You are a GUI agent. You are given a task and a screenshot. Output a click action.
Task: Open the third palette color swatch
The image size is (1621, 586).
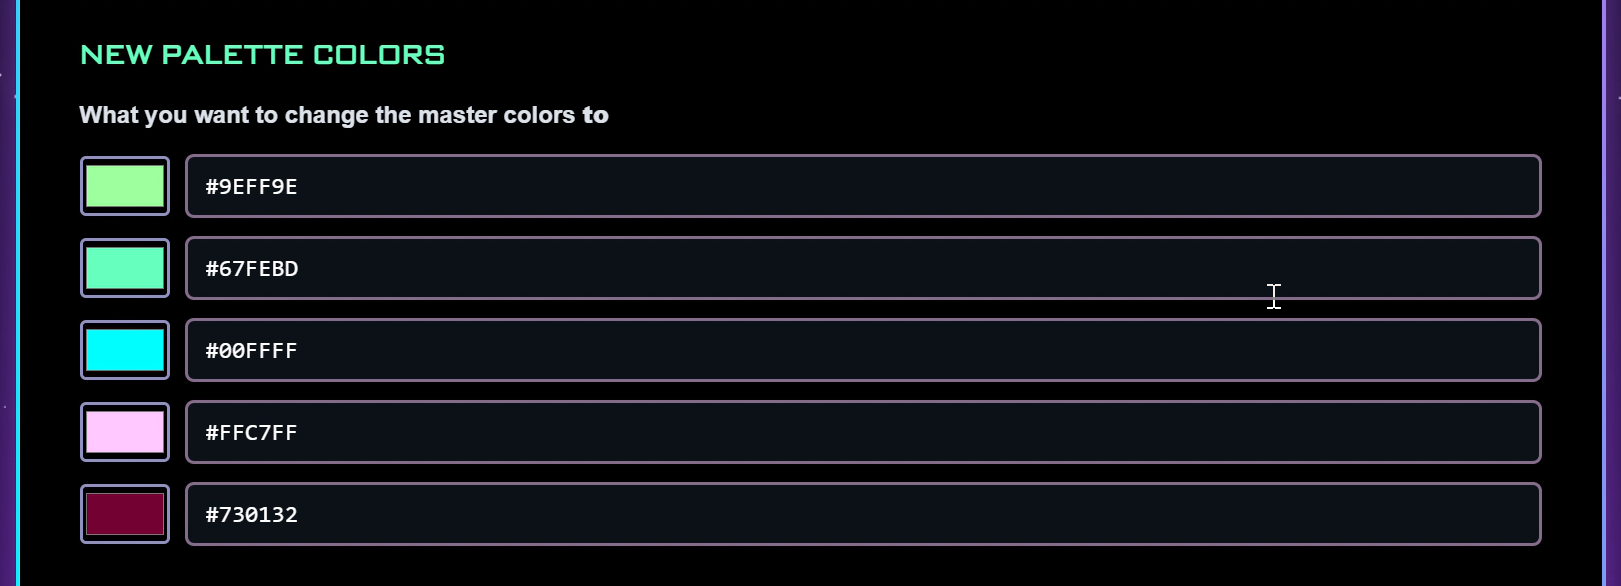(x=125, y=350)
